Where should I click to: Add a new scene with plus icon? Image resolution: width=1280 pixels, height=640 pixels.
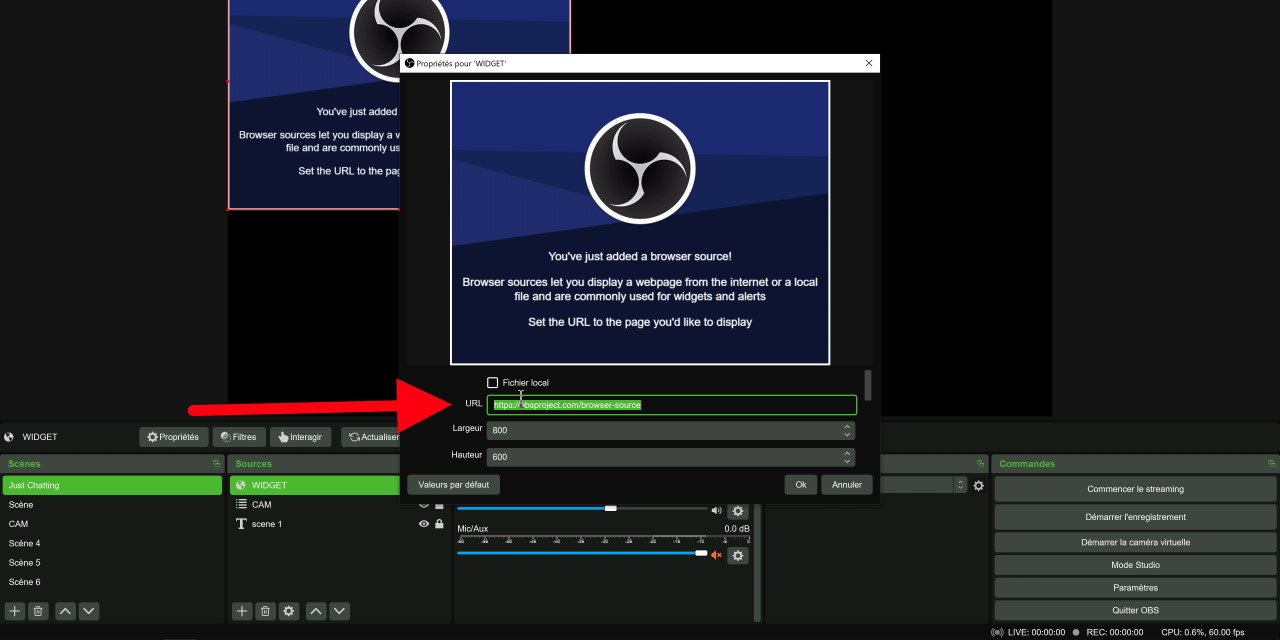pos(15,611)
